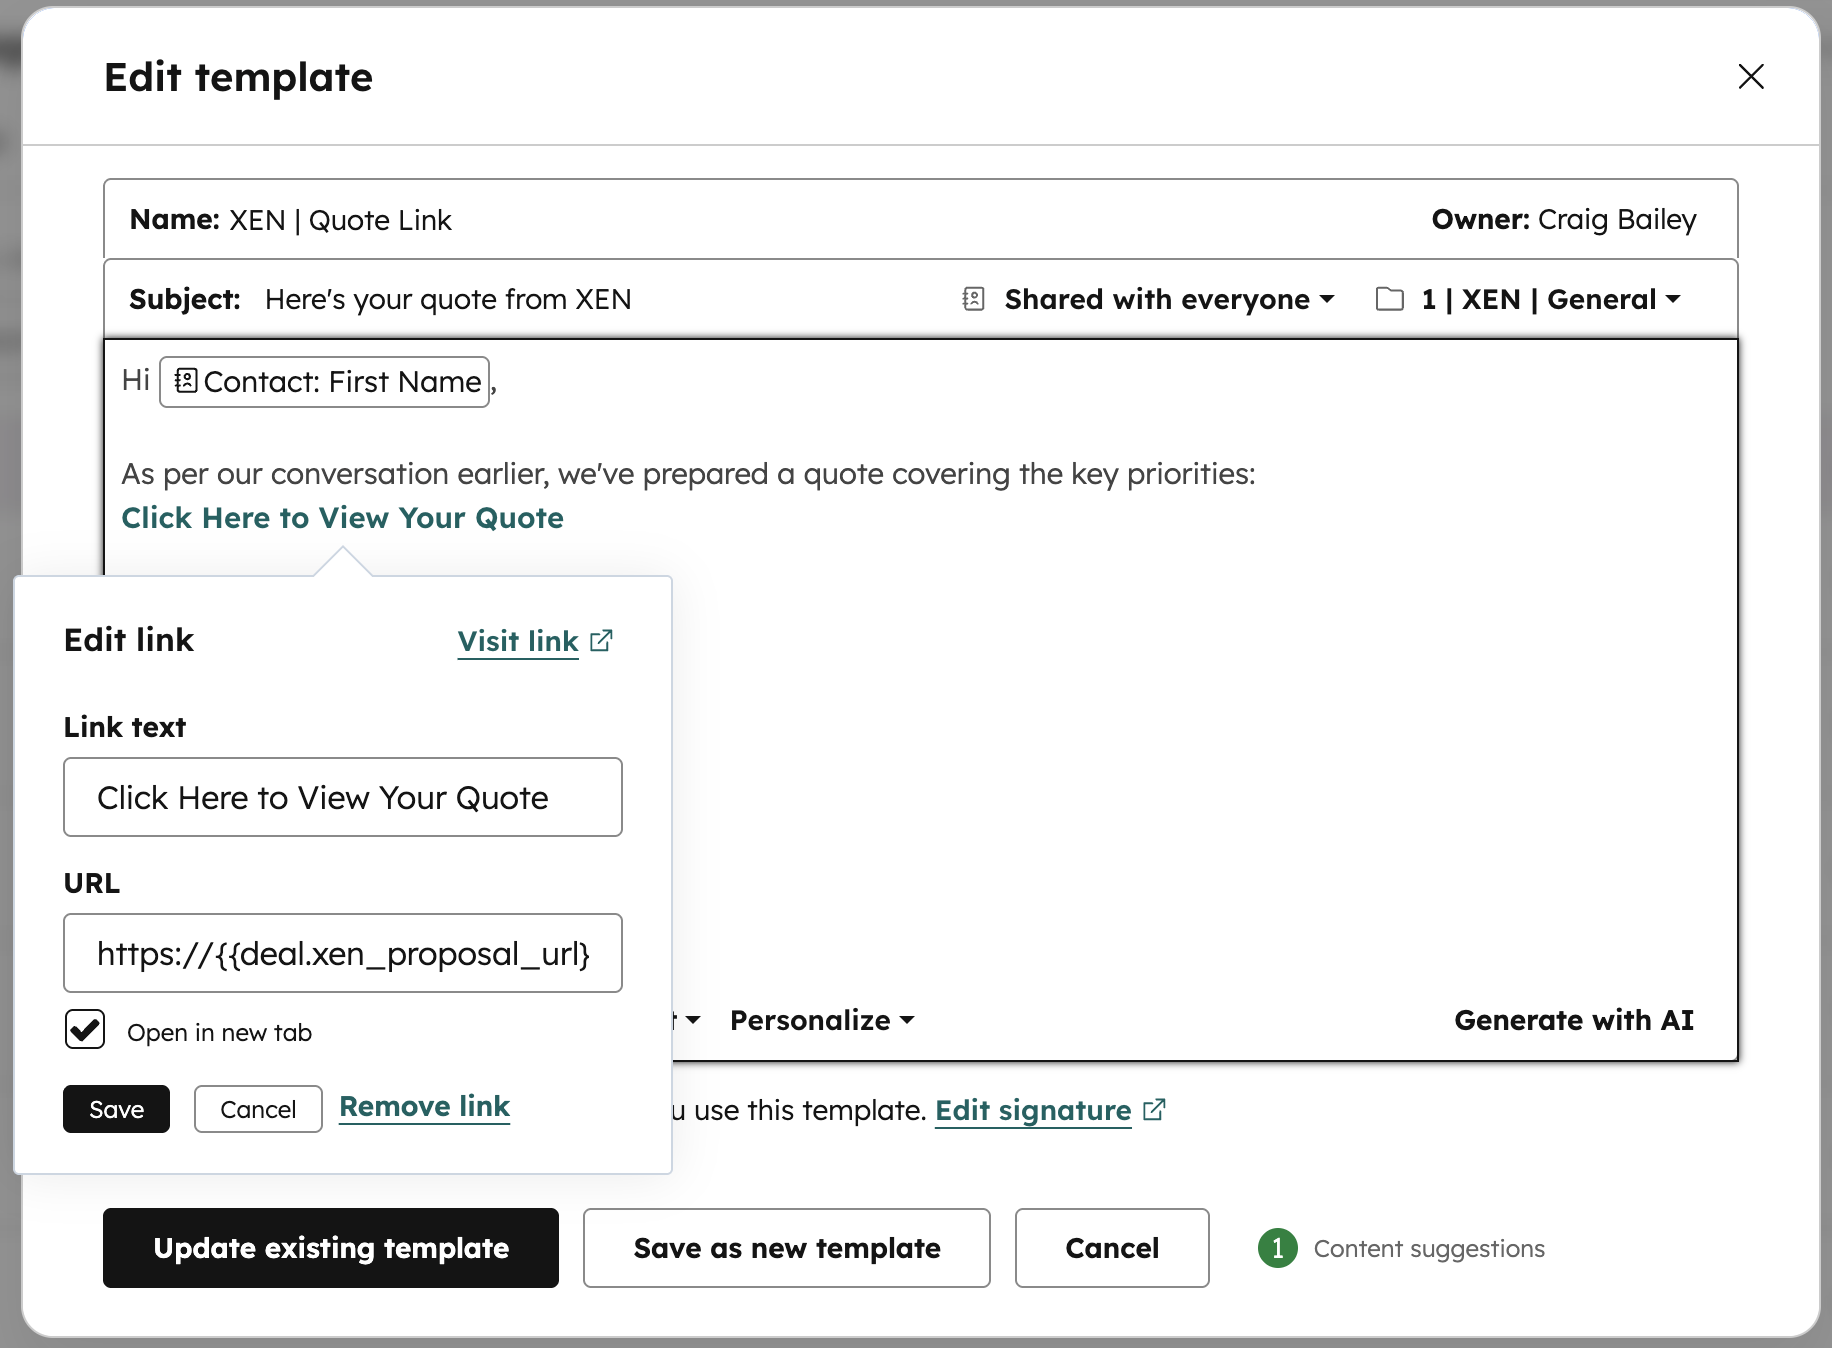This screenshot has width=1832, height=1348.
Task: Uncheck the Open in new tab checkbox
Action: [85, 1030]
